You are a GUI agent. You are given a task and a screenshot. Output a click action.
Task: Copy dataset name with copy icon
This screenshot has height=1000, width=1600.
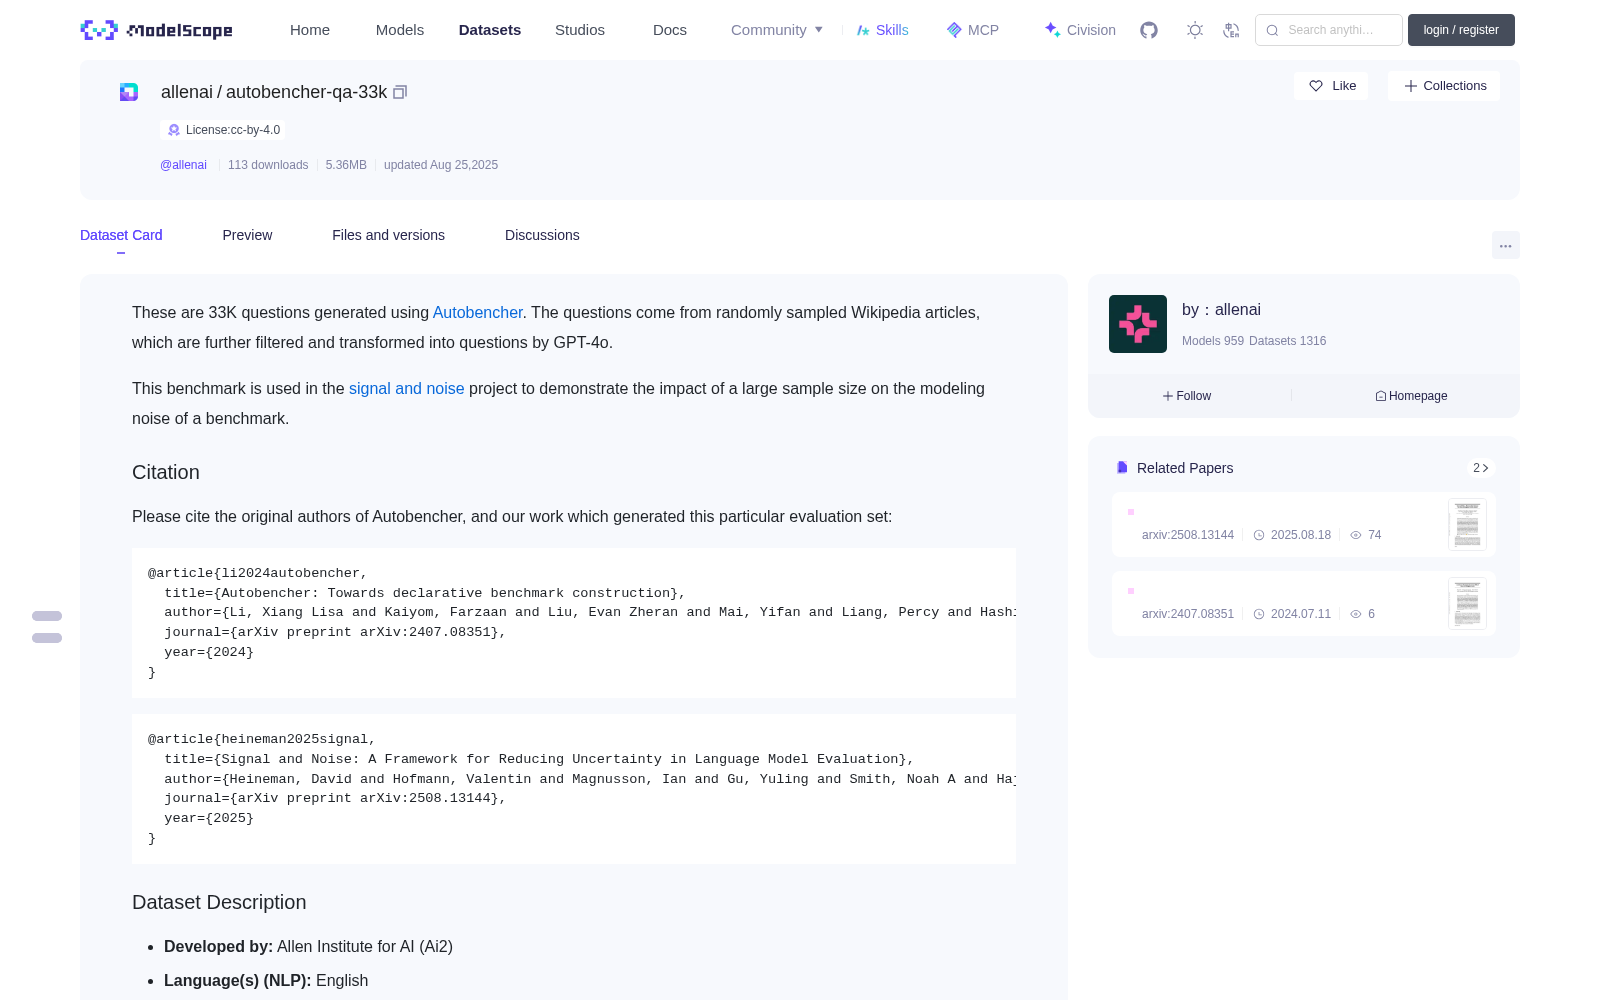[x=400, y=92]
